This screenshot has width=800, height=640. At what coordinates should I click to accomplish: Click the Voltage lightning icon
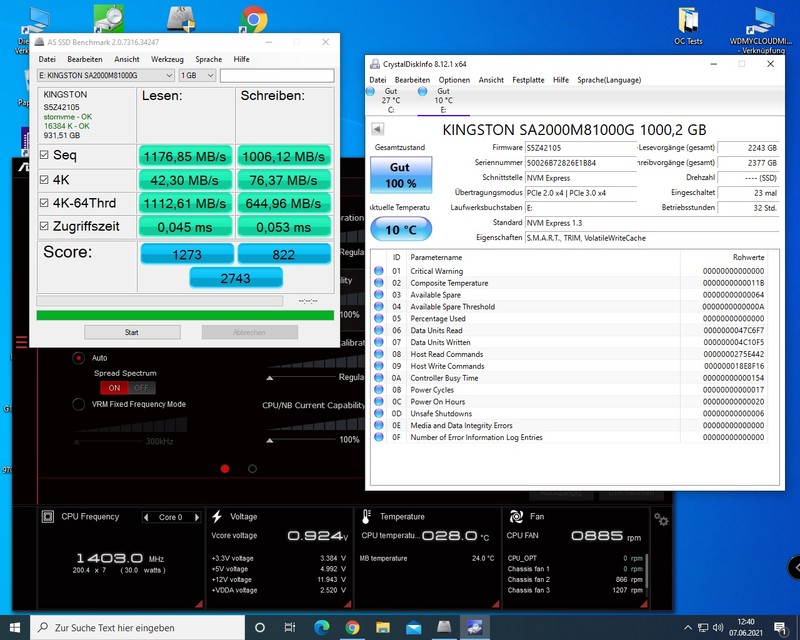[217, 516]
